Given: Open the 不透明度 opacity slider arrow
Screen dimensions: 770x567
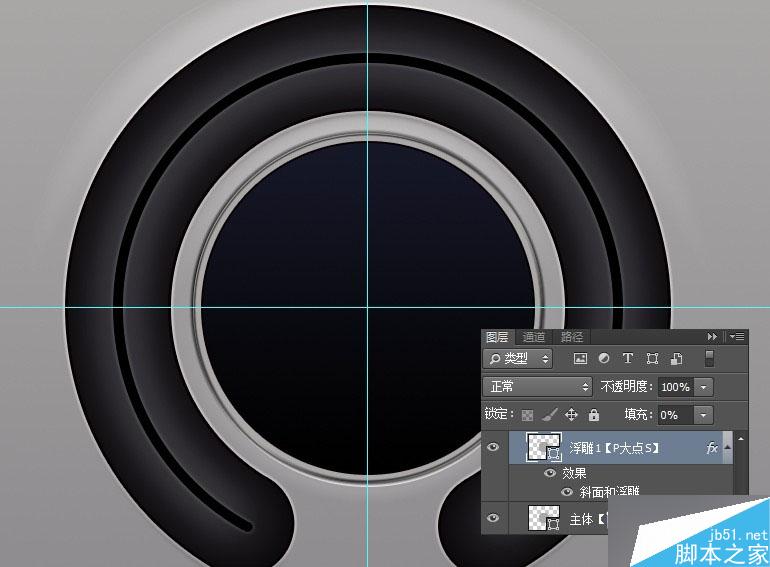Looking at the screenshot, I should 703,387.
